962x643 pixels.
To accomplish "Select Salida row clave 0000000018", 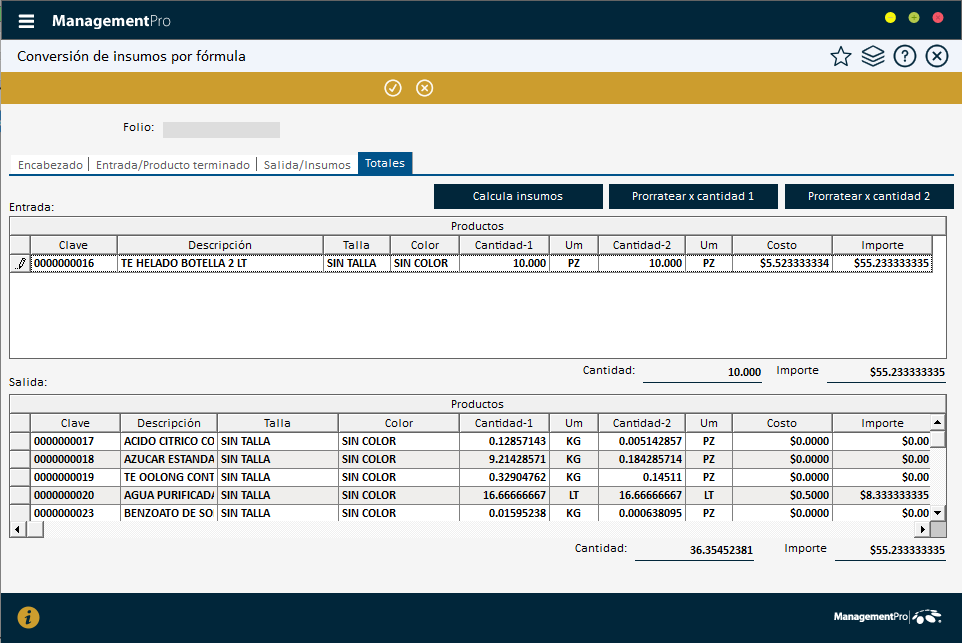I will pyautogui.click(x=75, y=459).
